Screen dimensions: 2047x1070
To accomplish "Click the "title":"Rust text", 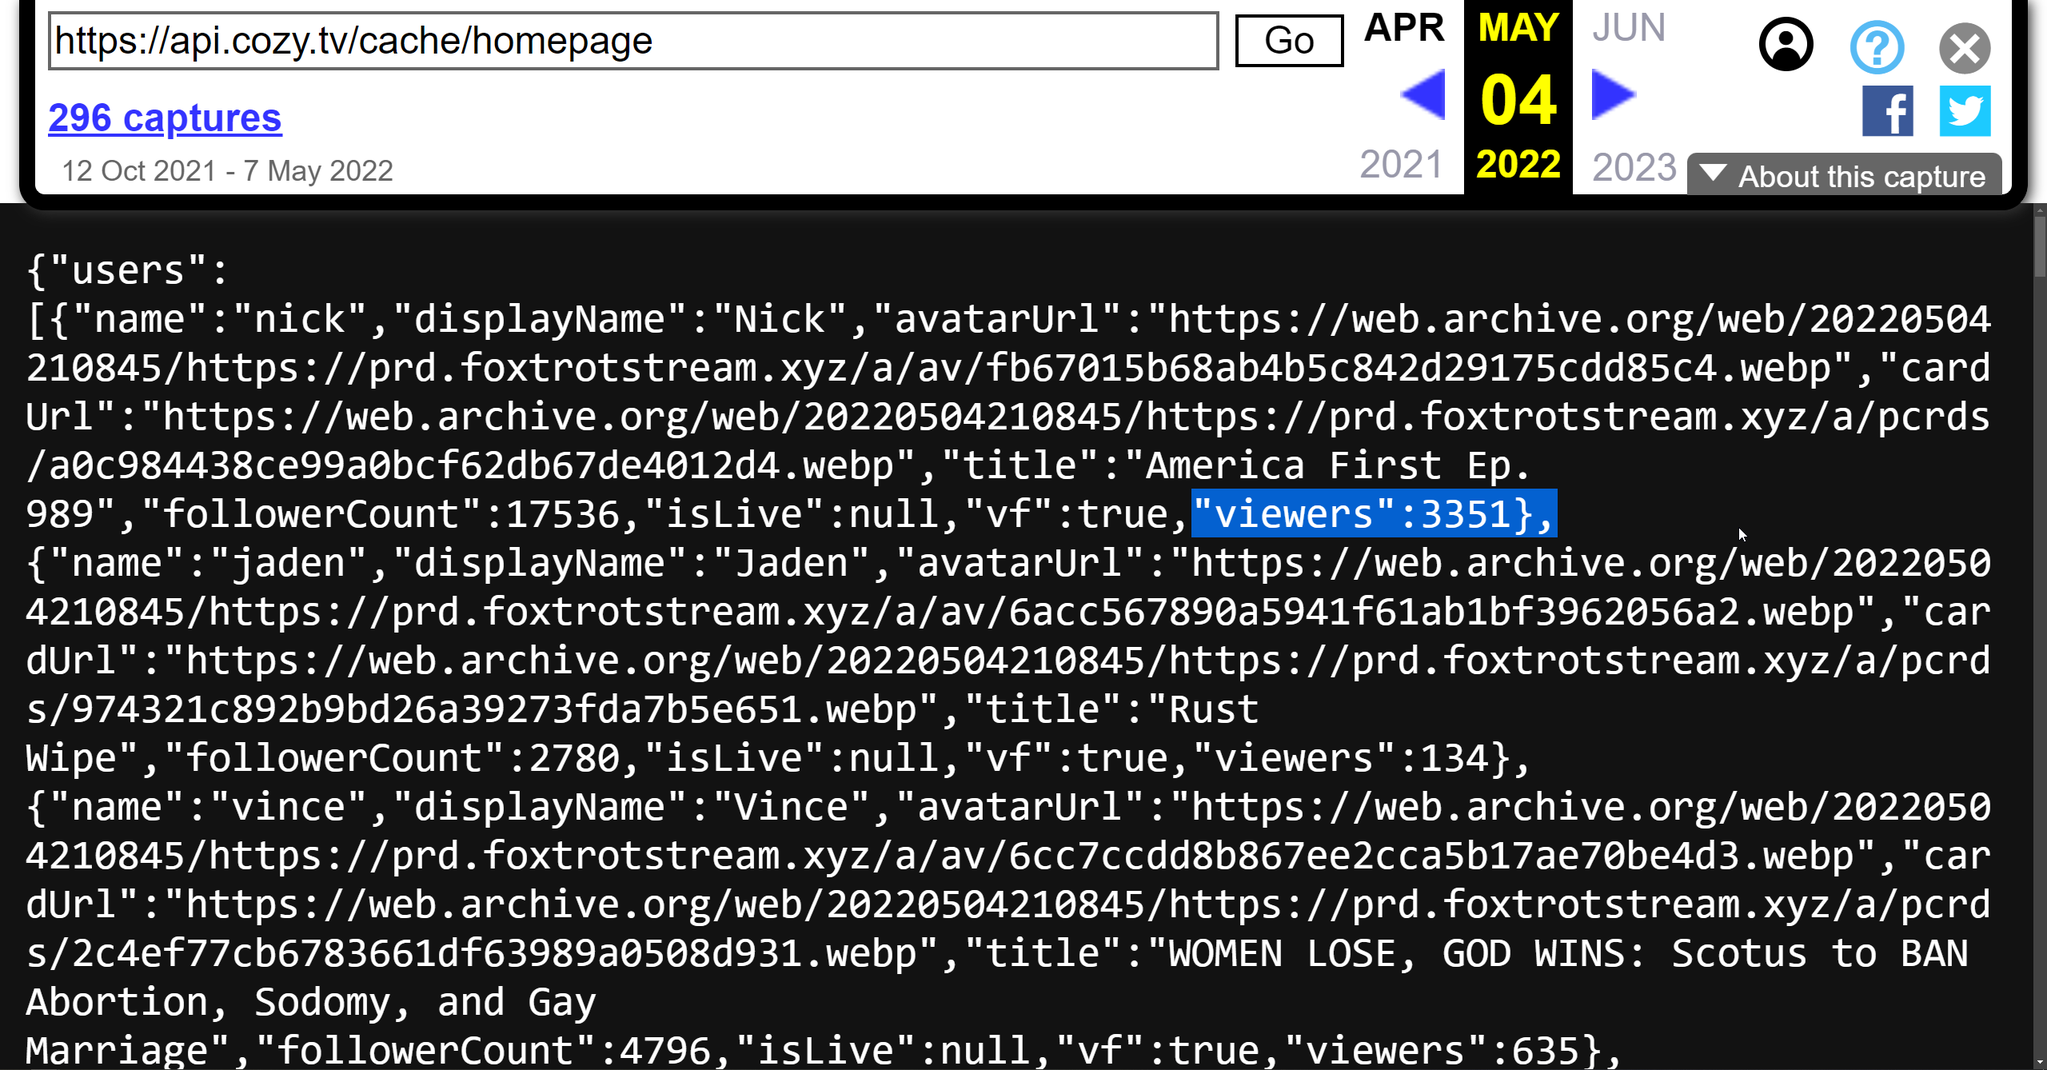I will (x=1110, y=709).
